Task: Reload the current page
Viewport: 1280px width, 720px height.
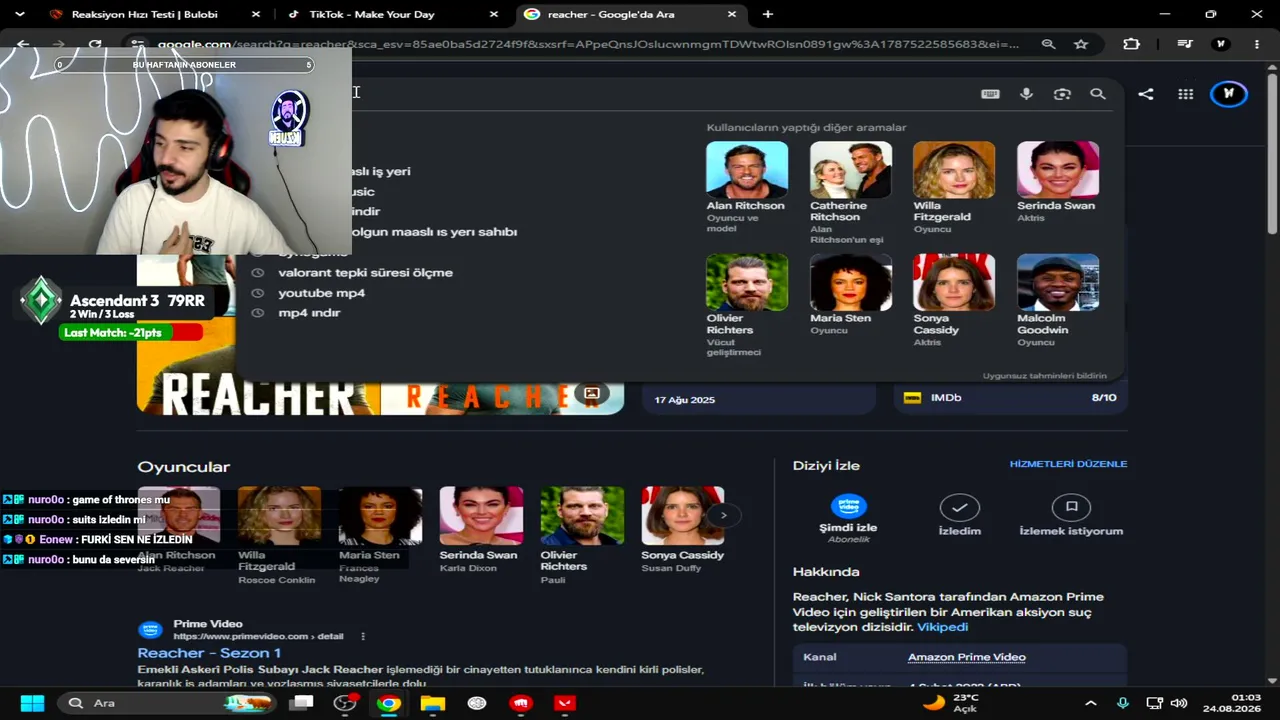Action: (95, 44)
